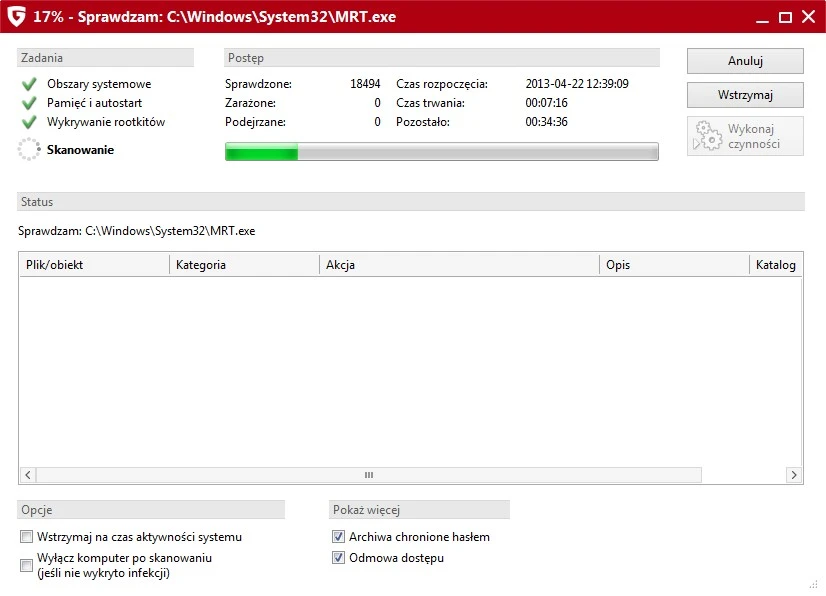Click the green scan progress bar

(441, 152)
